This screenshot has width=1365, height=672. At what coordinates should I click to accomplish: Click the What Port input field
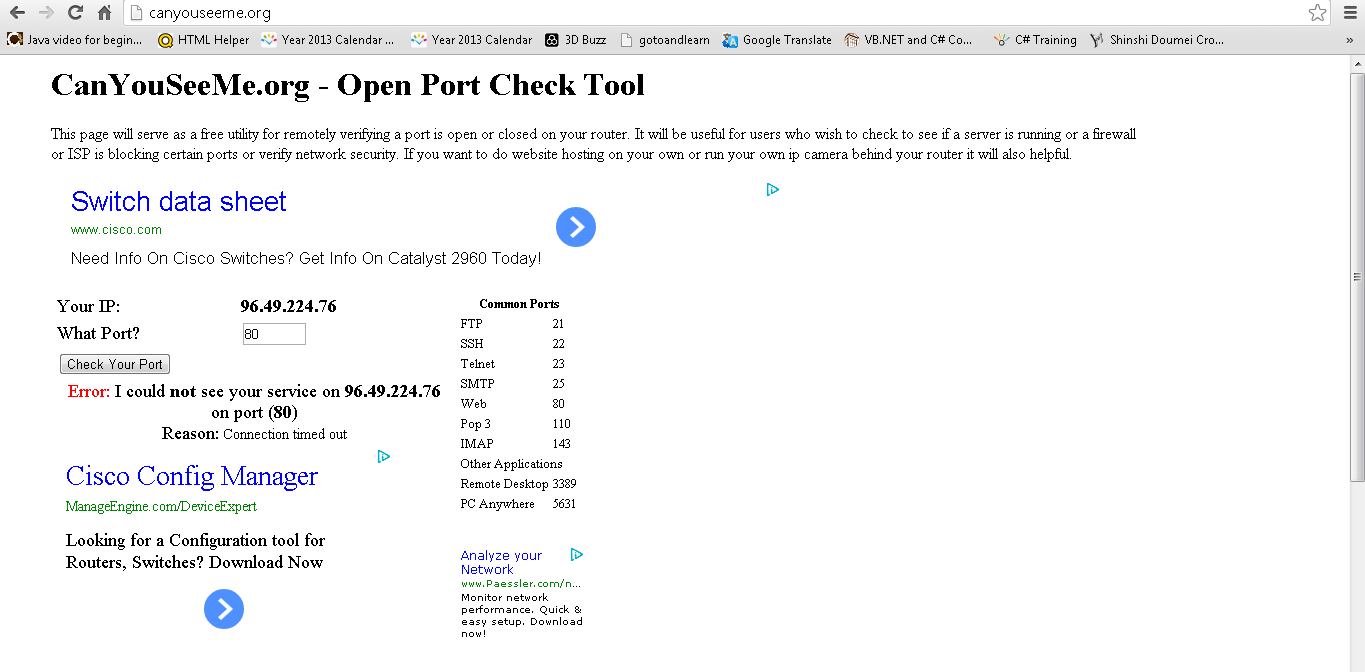pos(274,334)
